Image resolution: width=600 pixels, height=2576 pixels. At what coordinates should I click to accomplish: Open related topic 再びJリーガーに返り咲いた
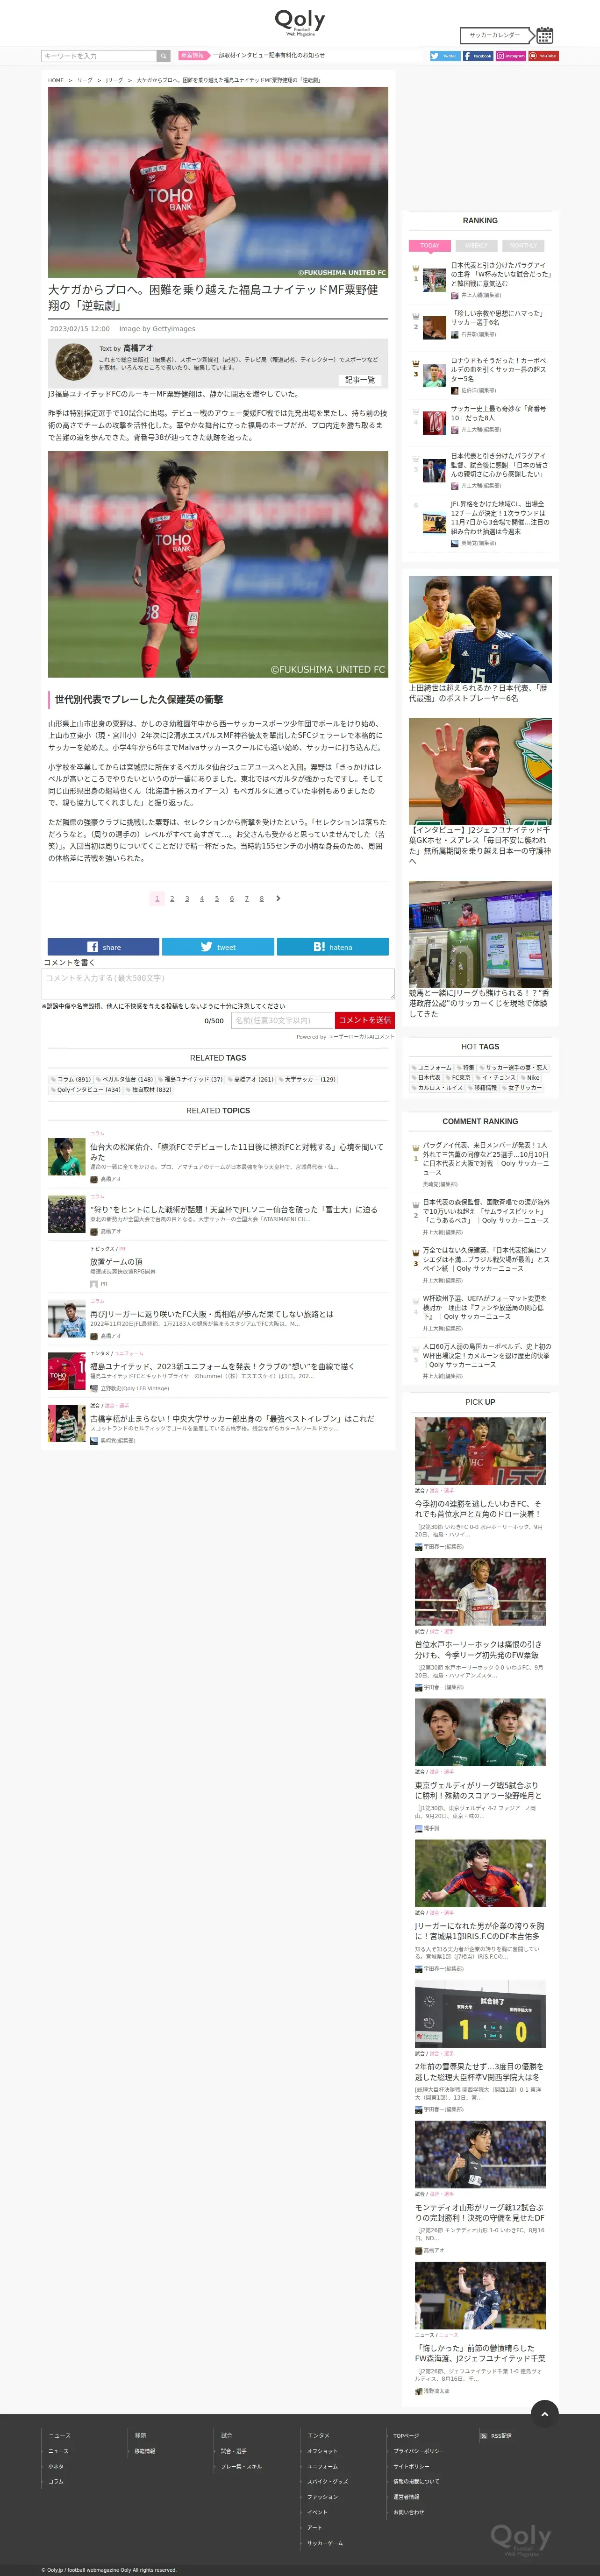(x=212, y=1314)
